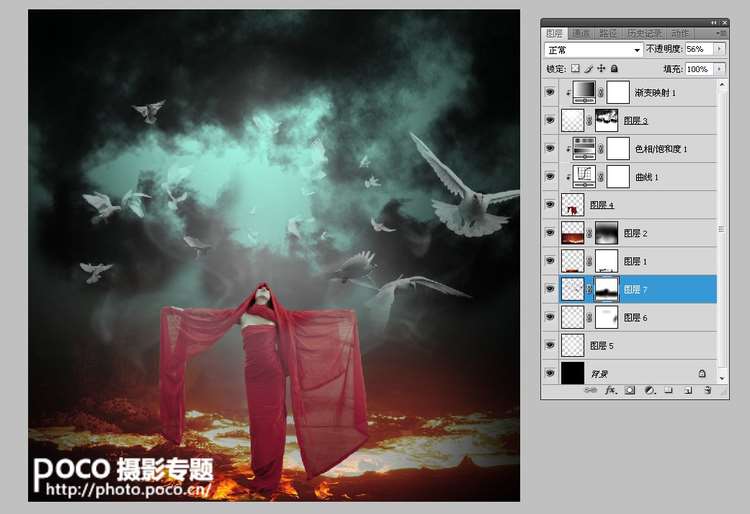Open the 填充 fill slider arrow
This screenshot has width=750, height=514.
pos(719,69)
